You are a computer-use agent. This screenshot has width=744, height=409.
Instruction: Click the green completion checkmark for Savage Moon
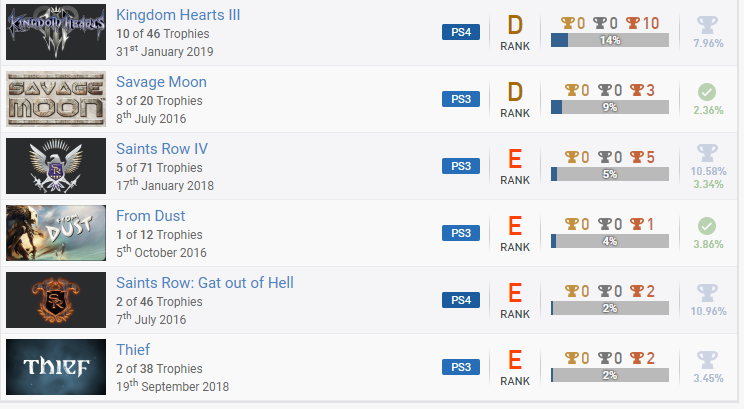(x=706, y=92)
